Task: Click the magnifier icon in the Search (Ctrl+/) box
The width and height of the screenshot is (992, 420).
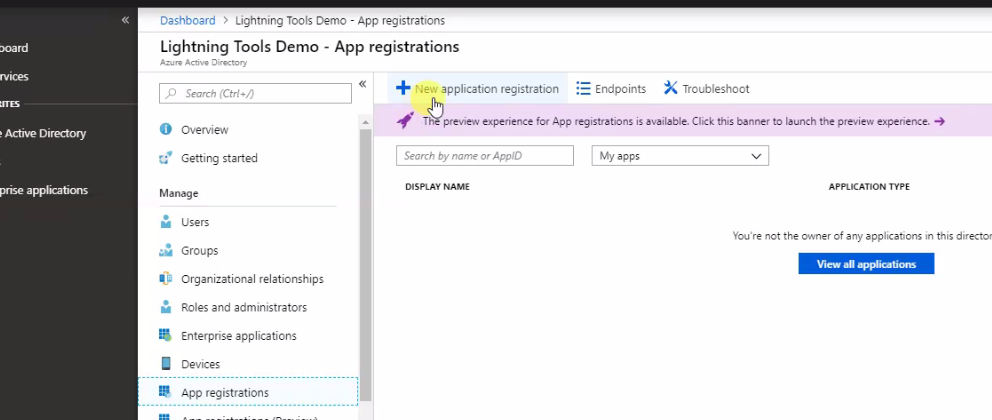Action: coord(171,93)
